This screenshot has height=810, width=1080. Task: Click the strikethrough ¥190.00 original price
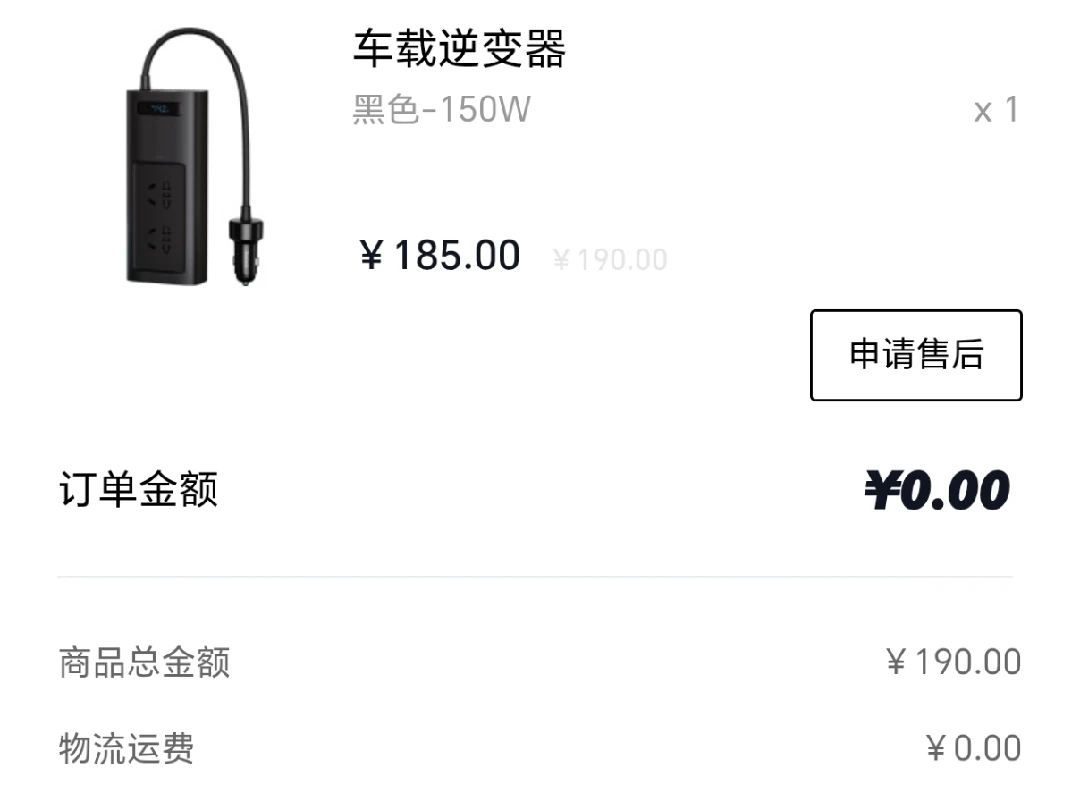tap(610, 260)
